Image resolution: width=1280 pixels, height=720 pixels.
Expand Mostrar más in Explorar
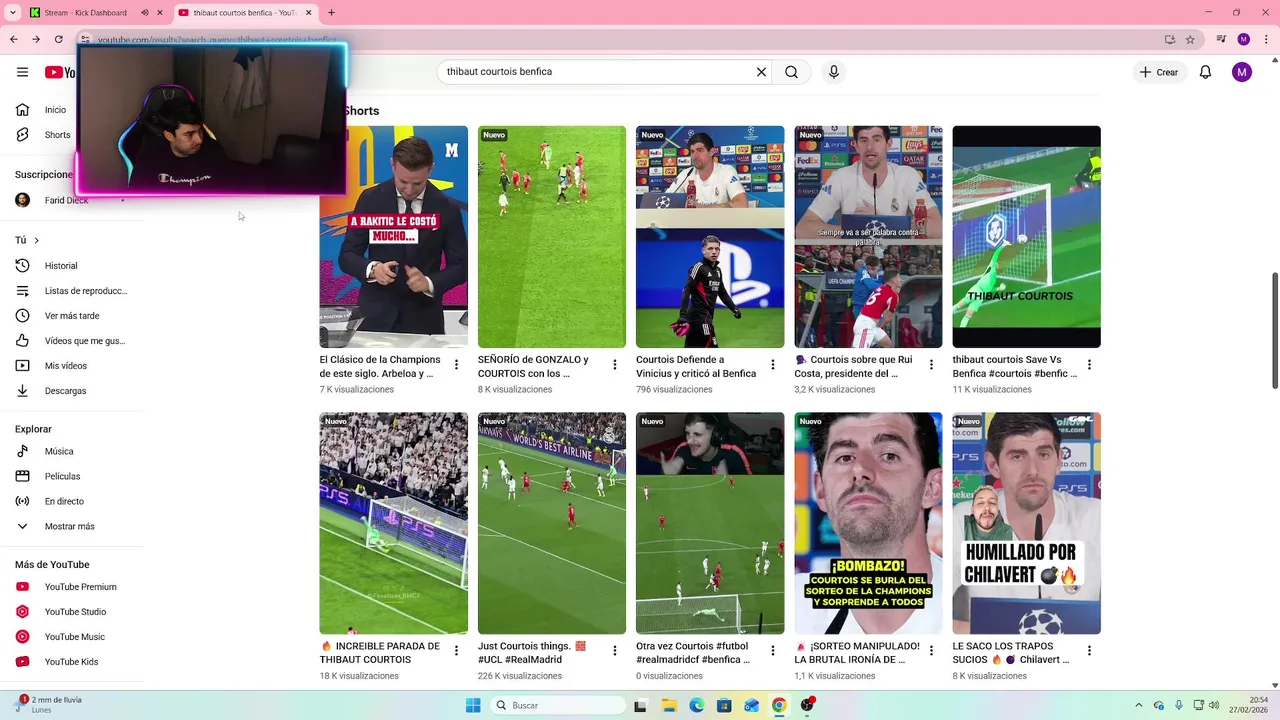(71, 526)
